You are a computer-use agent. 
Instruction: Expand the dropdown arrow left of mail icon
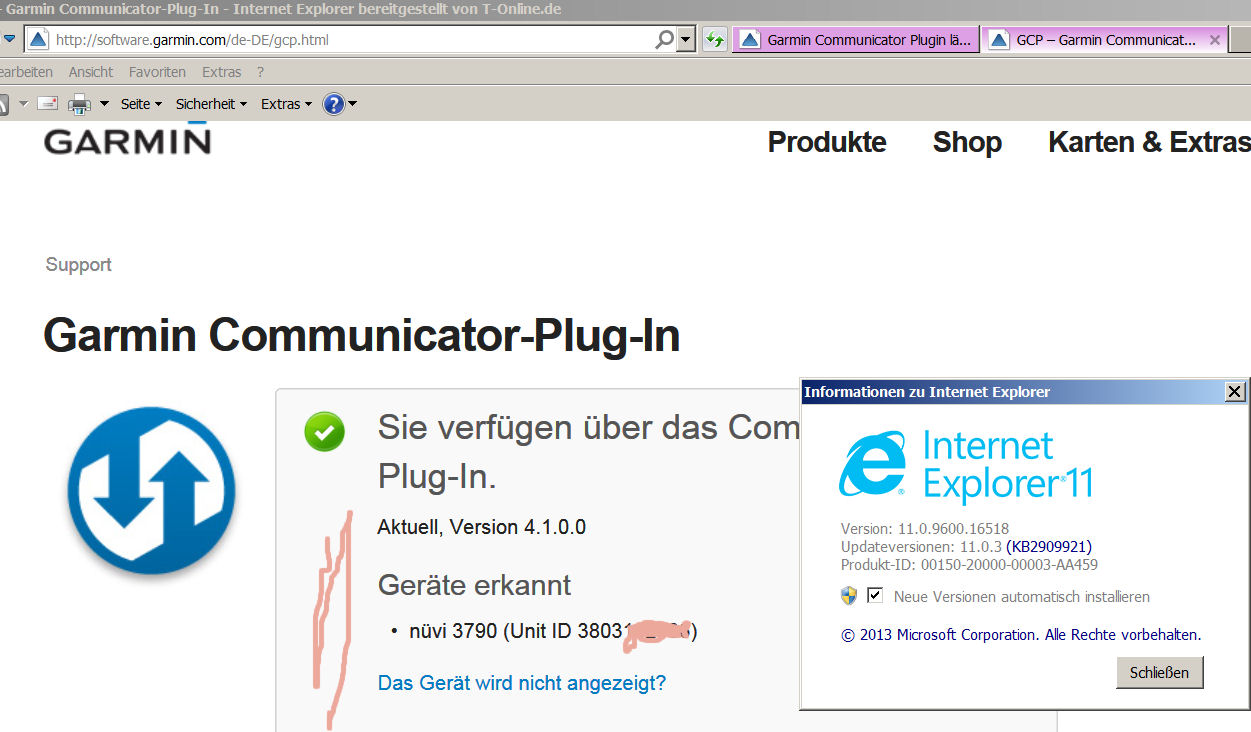tap(23, 104)
